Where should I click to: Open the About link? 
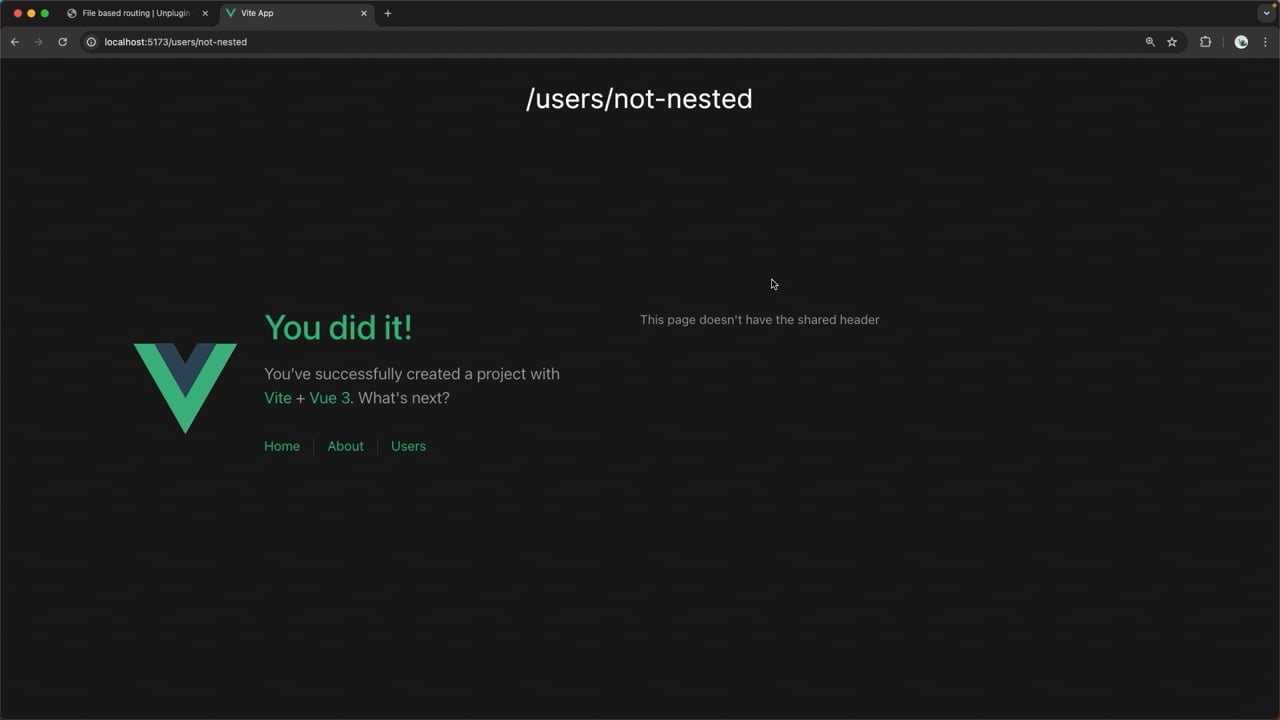point(345,446)
